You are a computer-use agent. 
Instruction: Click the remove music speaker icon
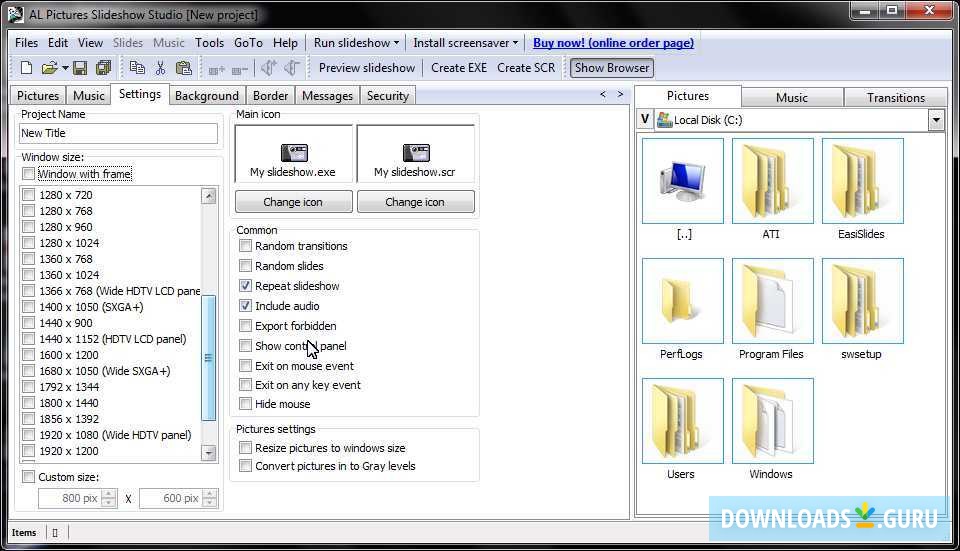(x=292, y=68)
